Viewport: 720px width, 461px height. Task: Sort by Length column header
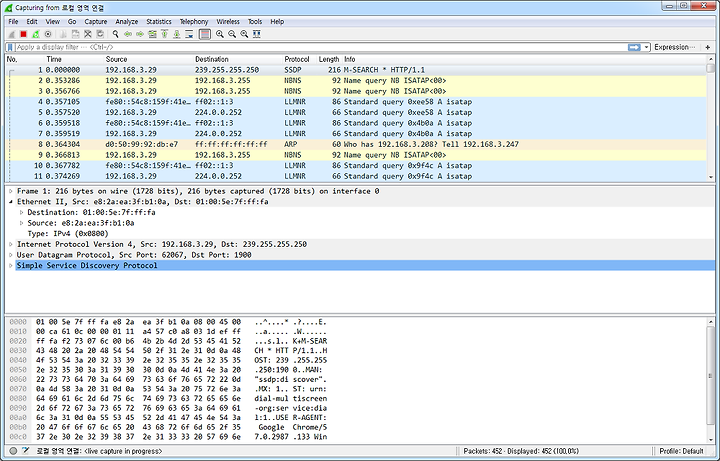point(329,59)
